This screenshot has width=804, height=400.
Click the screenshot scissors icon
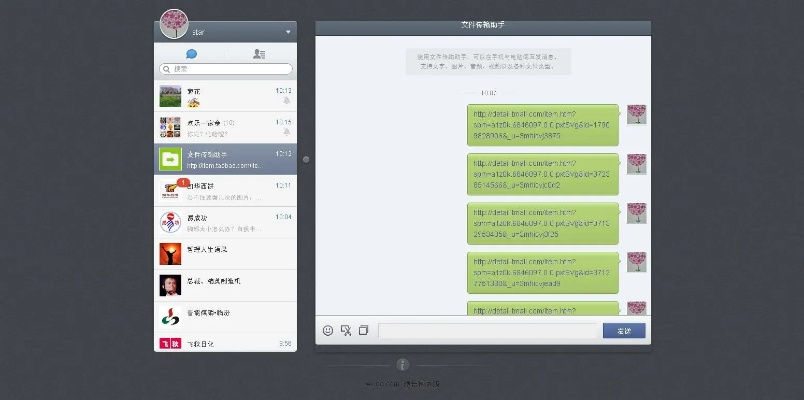(346, 330)
